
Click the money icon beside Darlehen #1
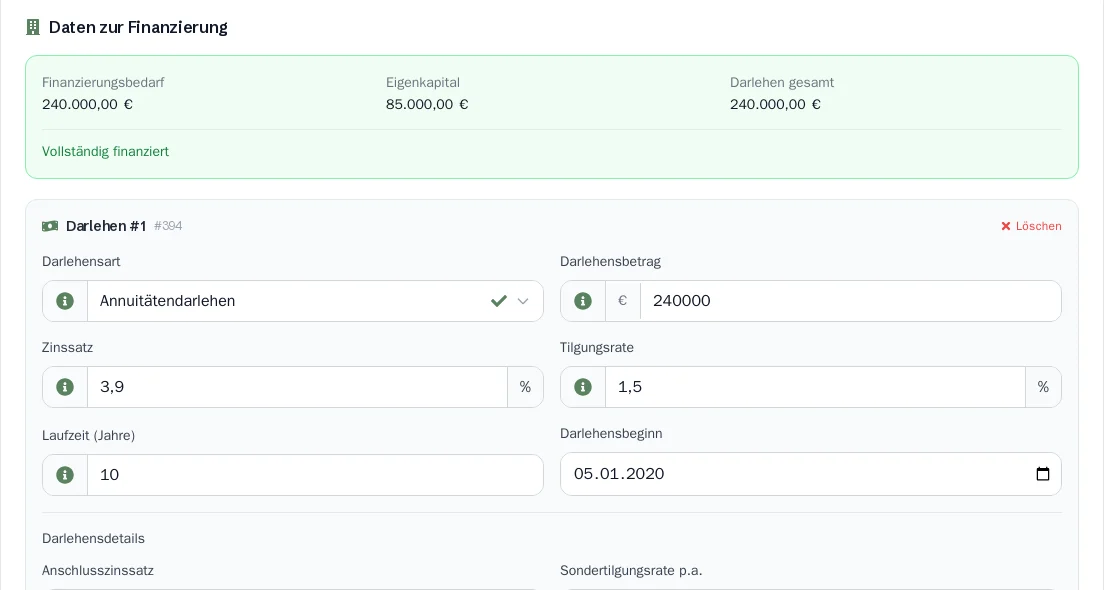tap(50, 226)
